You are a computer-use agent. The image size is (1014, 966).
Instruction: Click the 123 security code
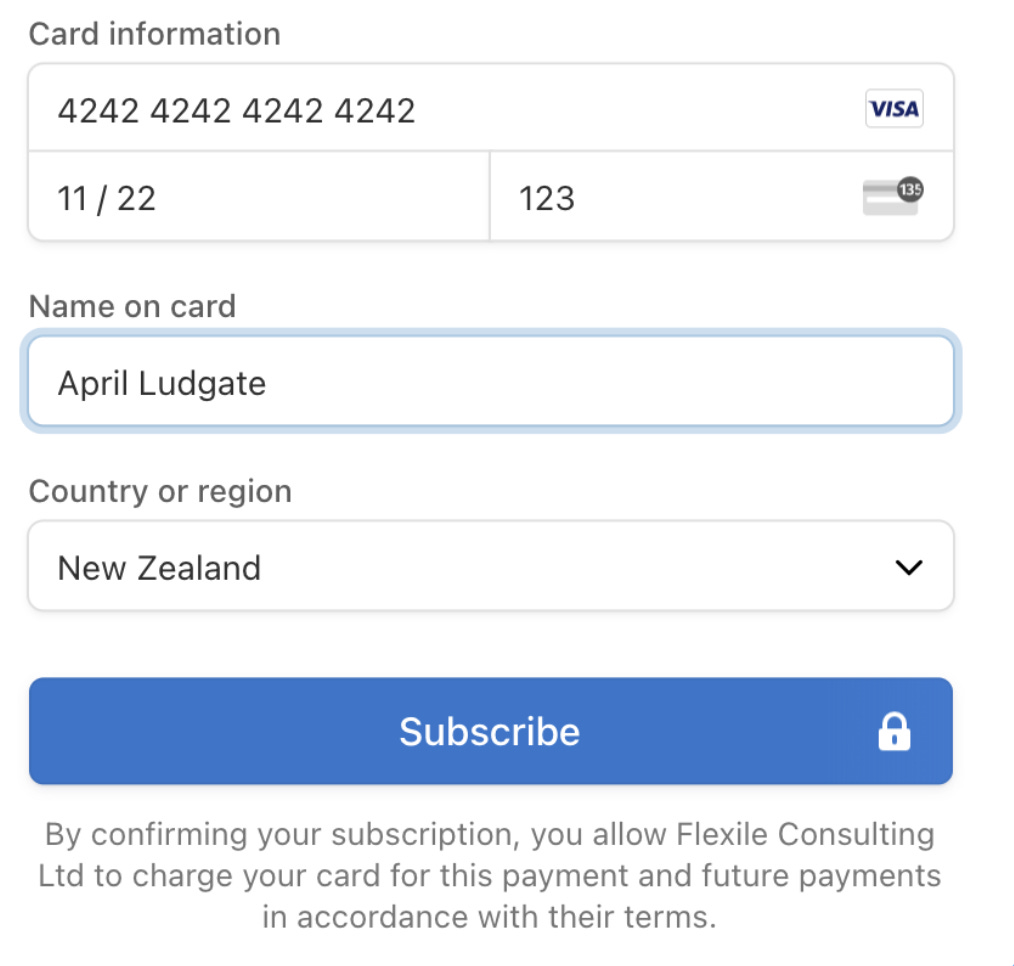(546, 198)
